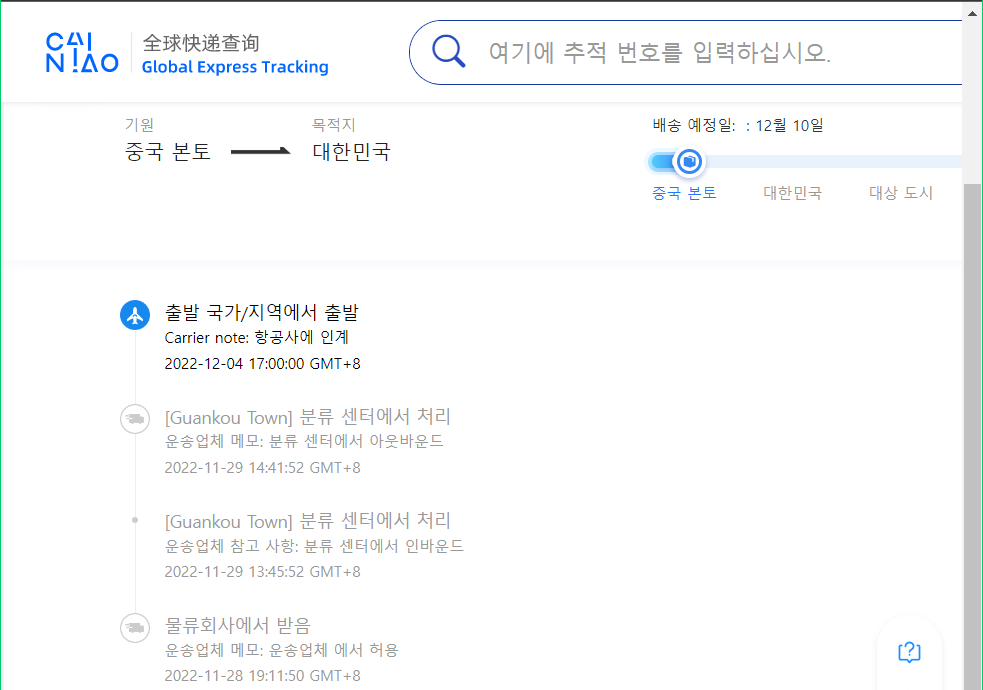Image resolution: width=983 pixels, height=690 pixels.
Task: Click the timestamp 2022-12-04 17:00:00 GMT+8
Action: 262,364
